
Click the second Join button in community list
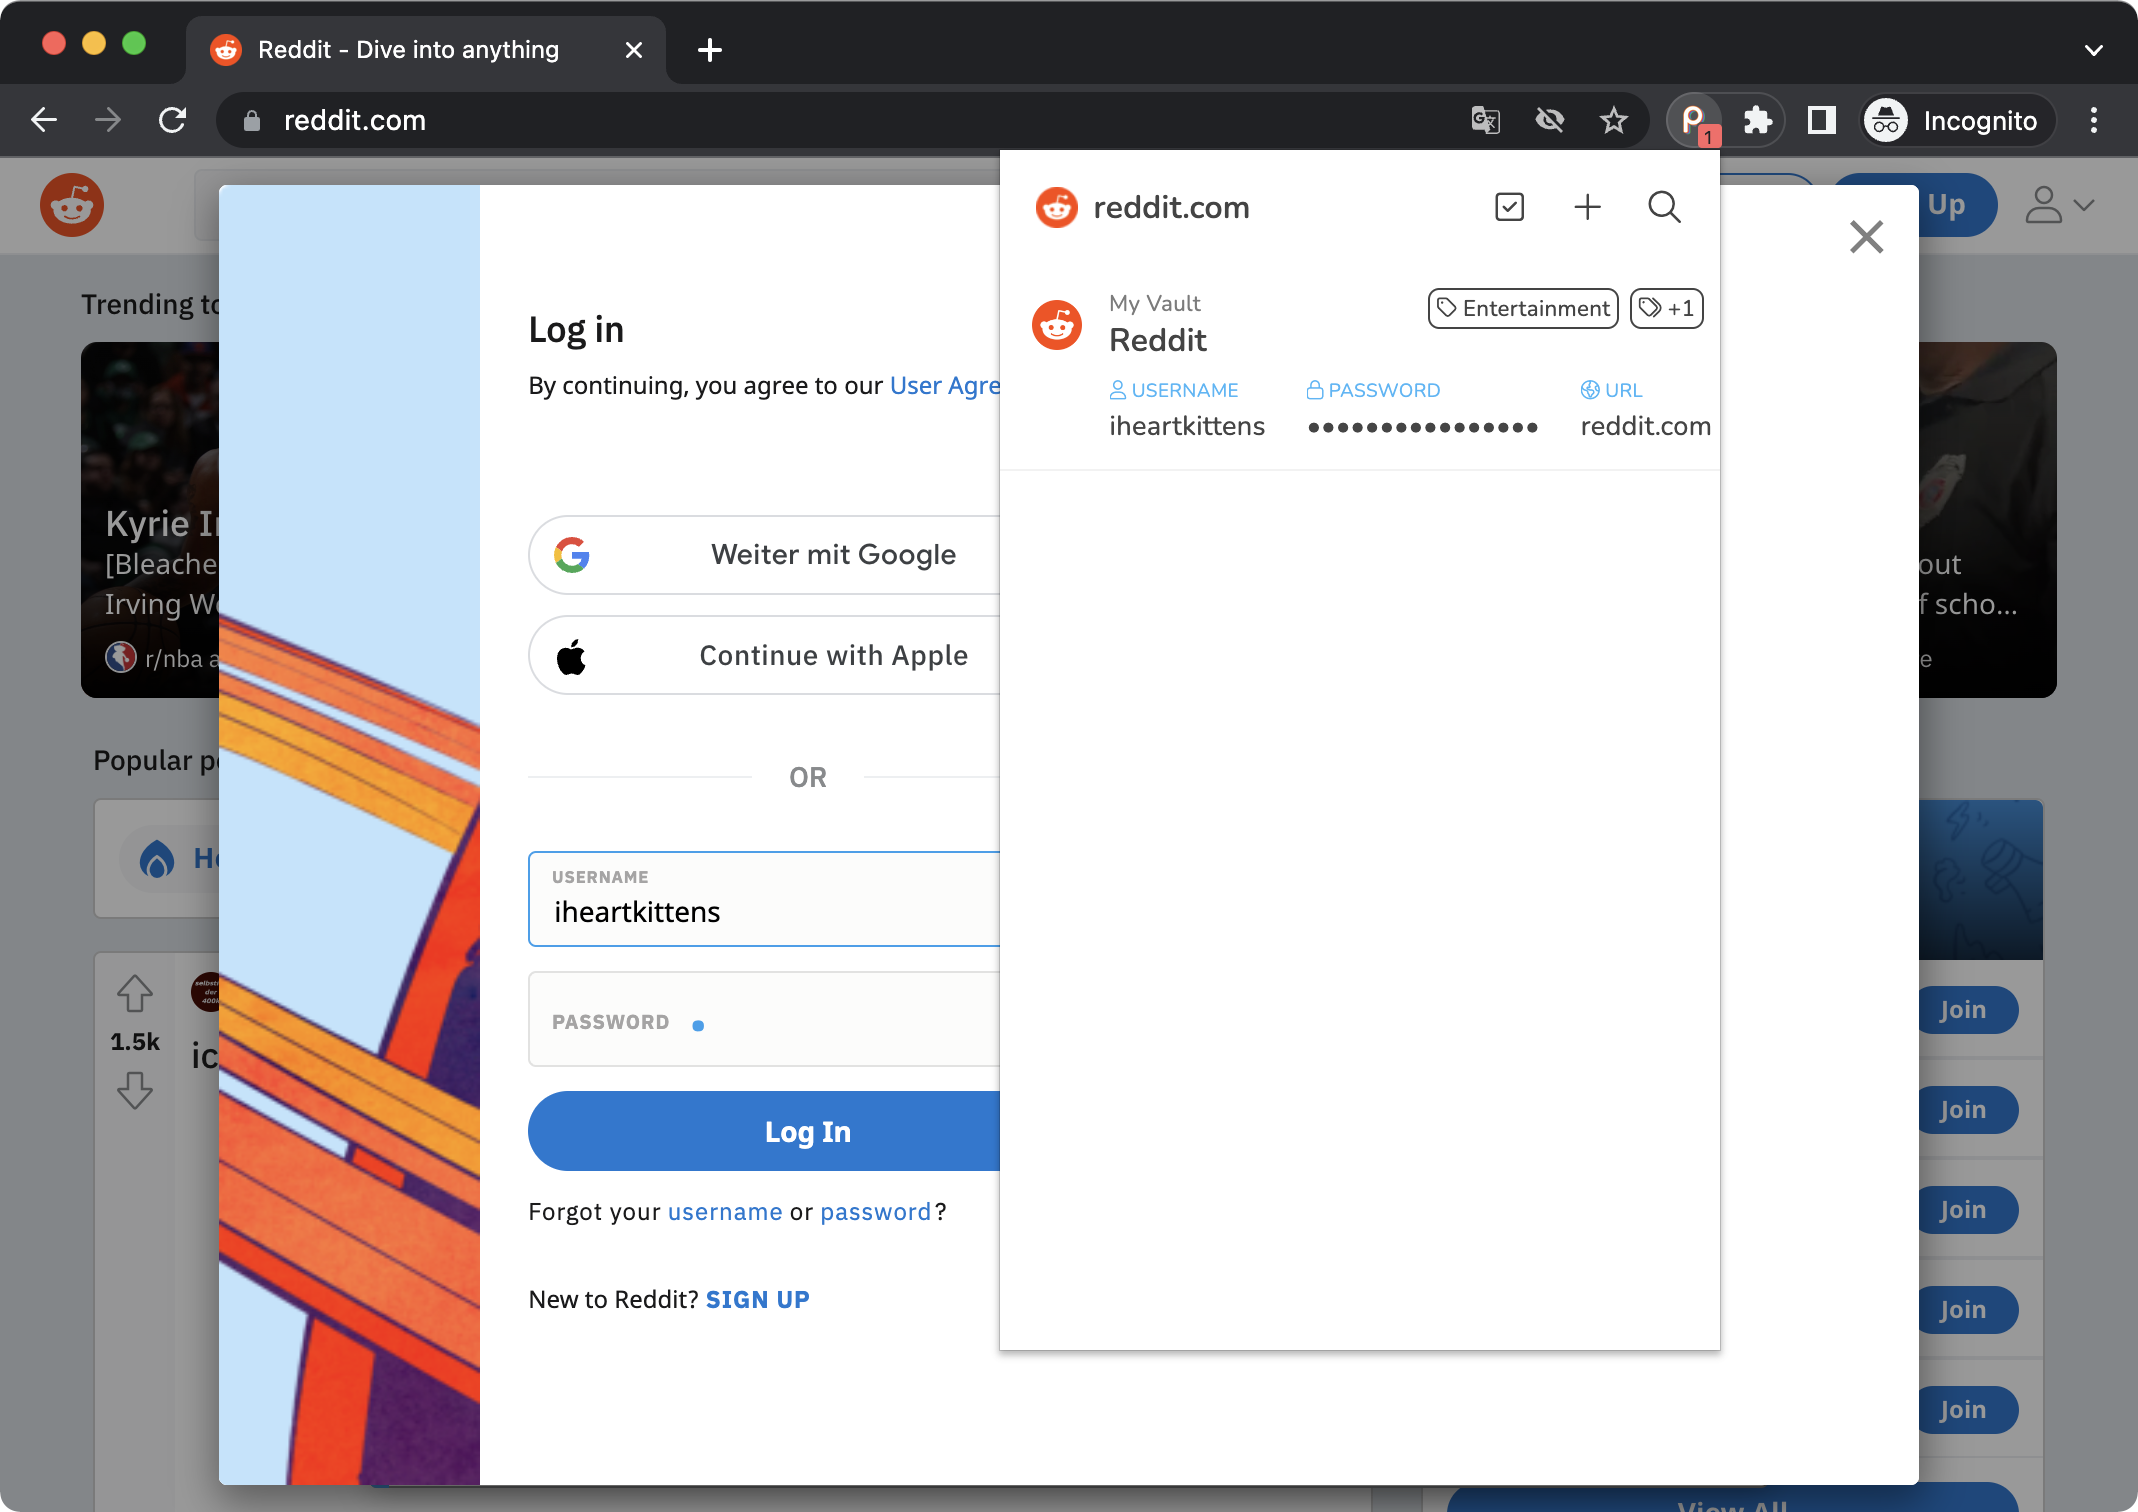click(1966, 1110)
